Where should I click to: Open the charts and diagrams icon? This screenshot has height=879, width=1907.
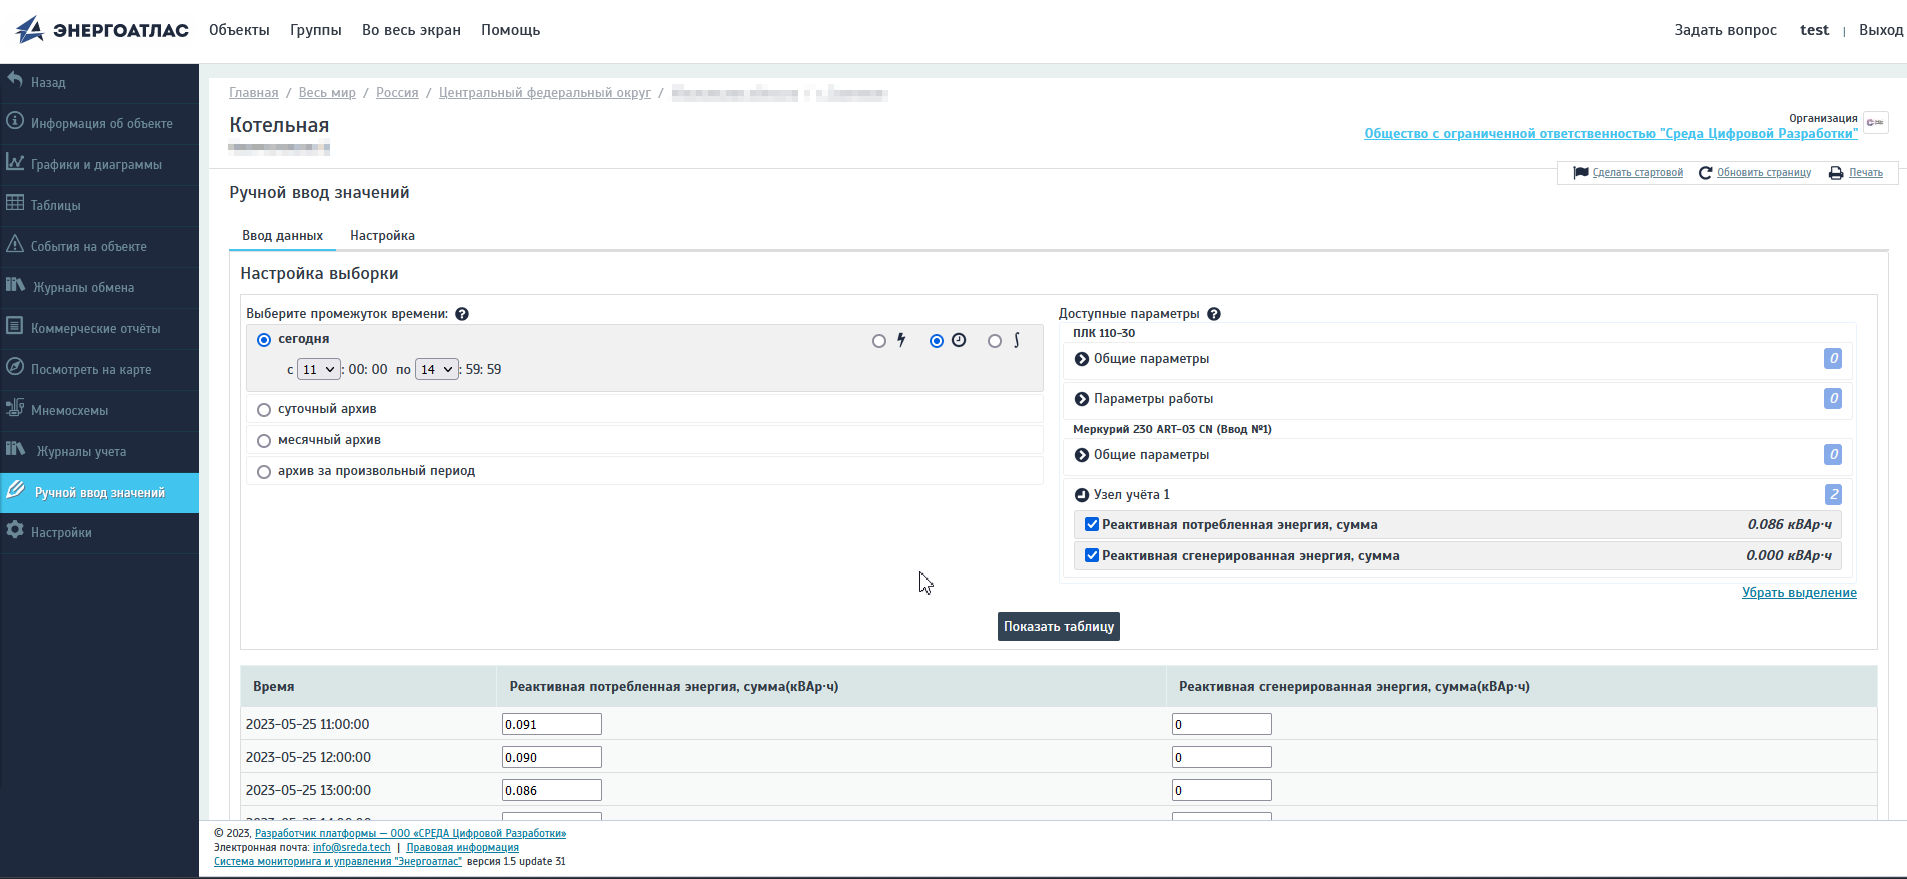point(15,162)
